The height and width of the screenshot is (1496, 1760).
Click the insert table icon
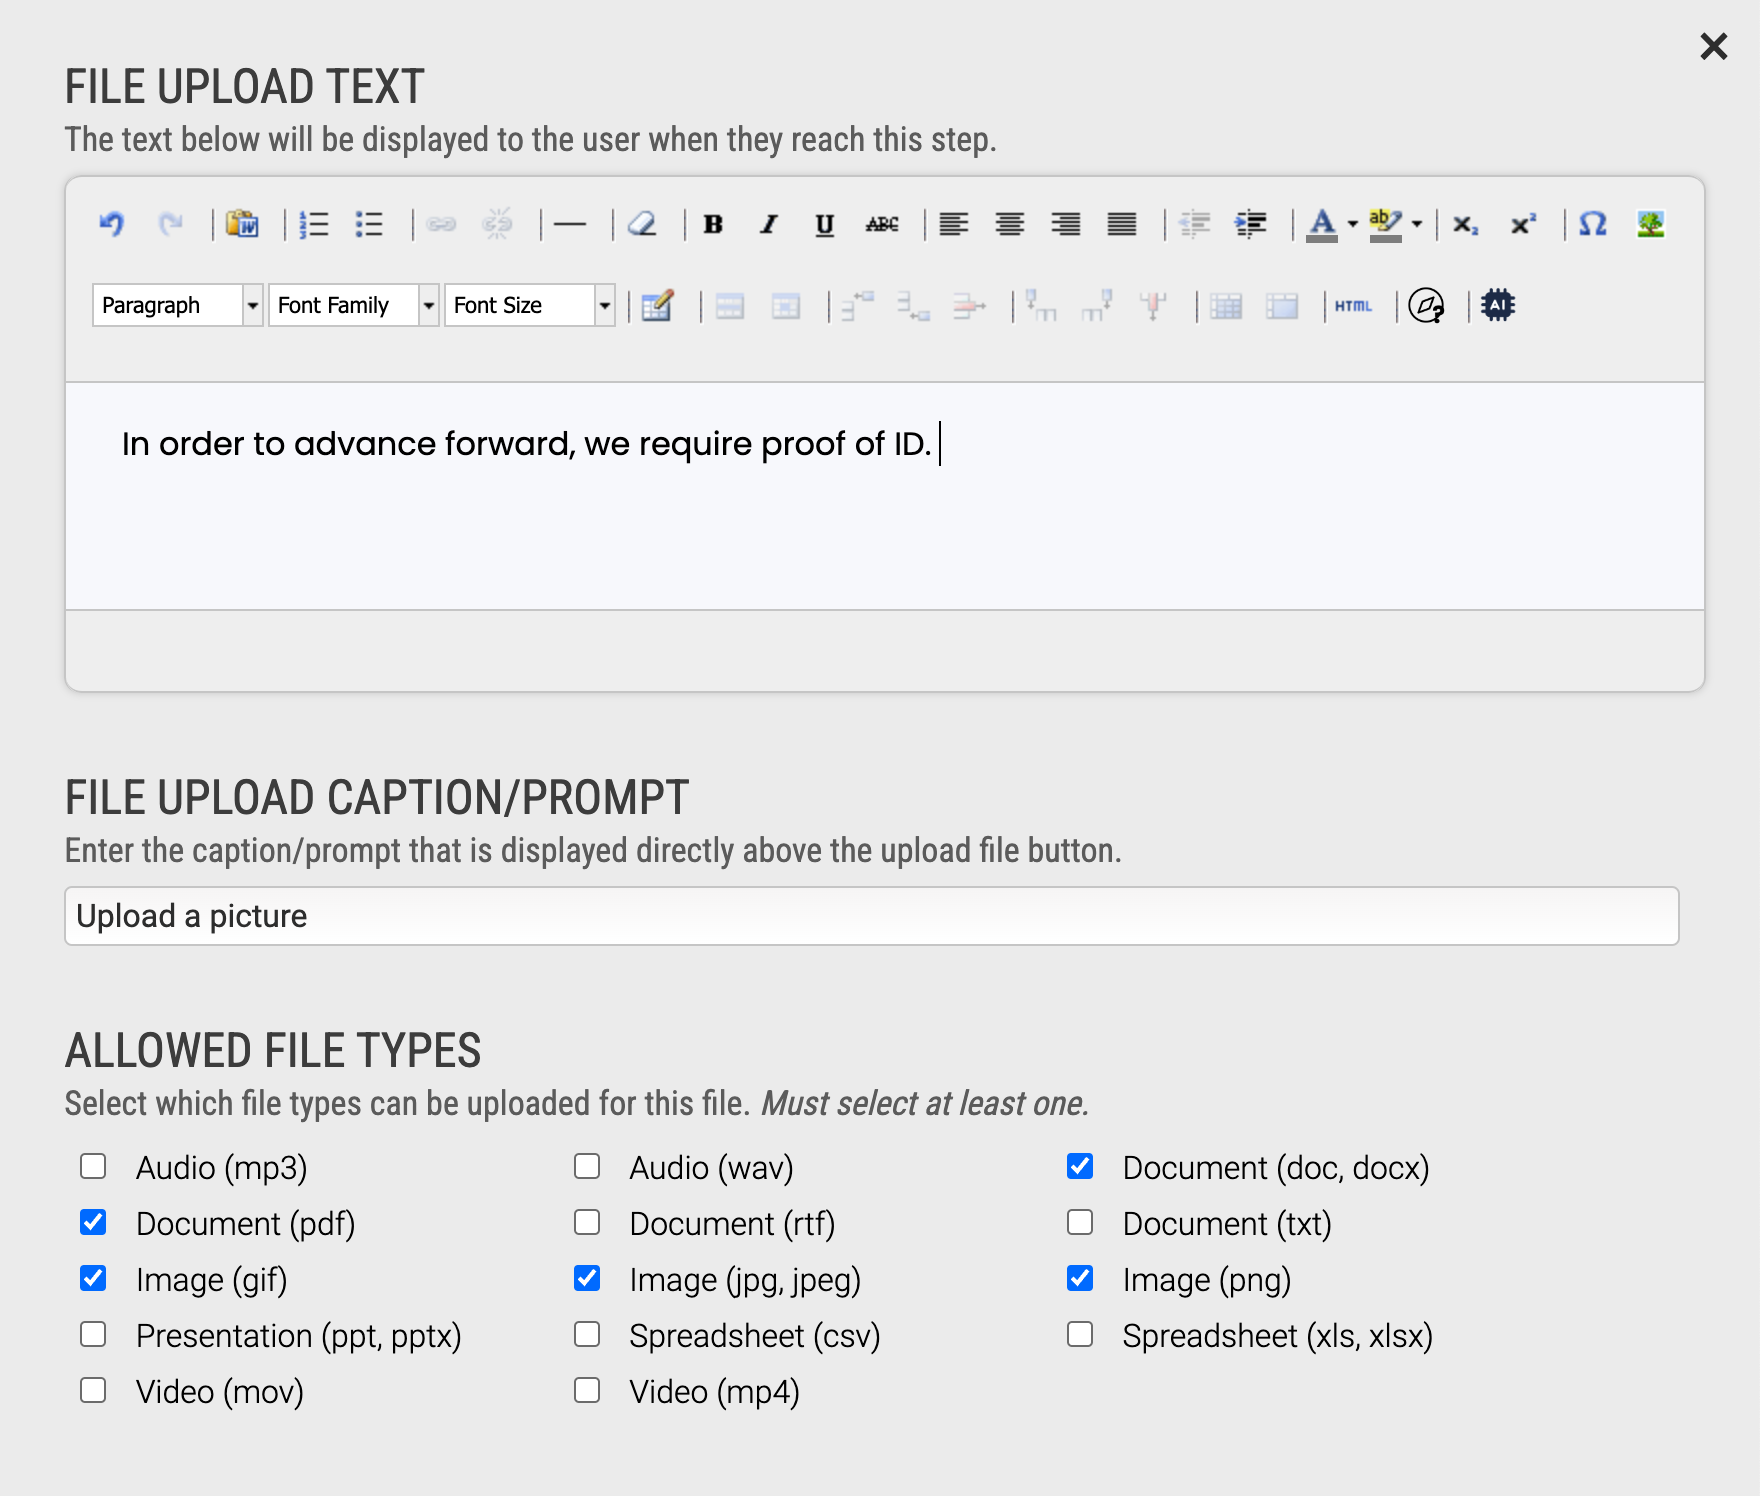click(x=657, y=306)
